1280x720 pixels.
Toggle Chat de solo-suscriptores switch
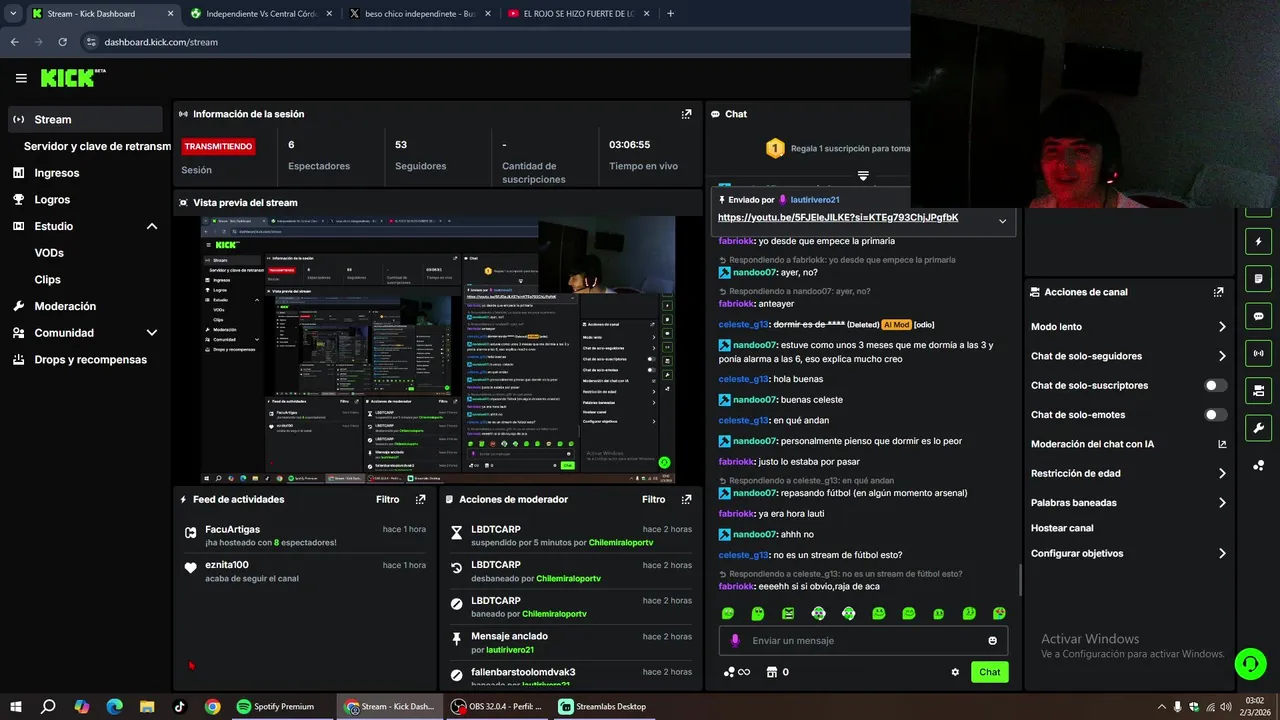coord(1215,385)
